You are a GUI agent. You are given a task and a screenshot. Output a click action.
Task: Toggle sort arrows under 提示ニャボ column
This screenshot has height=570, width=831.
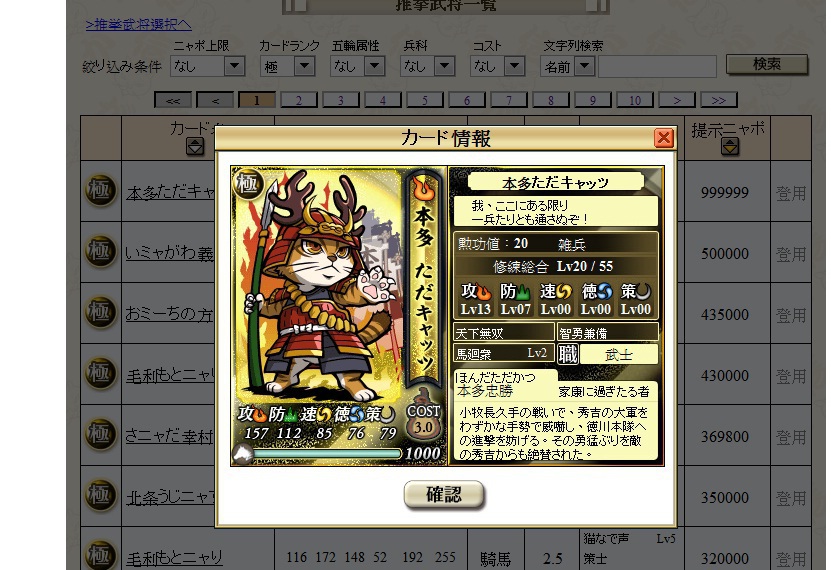point(730,146)
